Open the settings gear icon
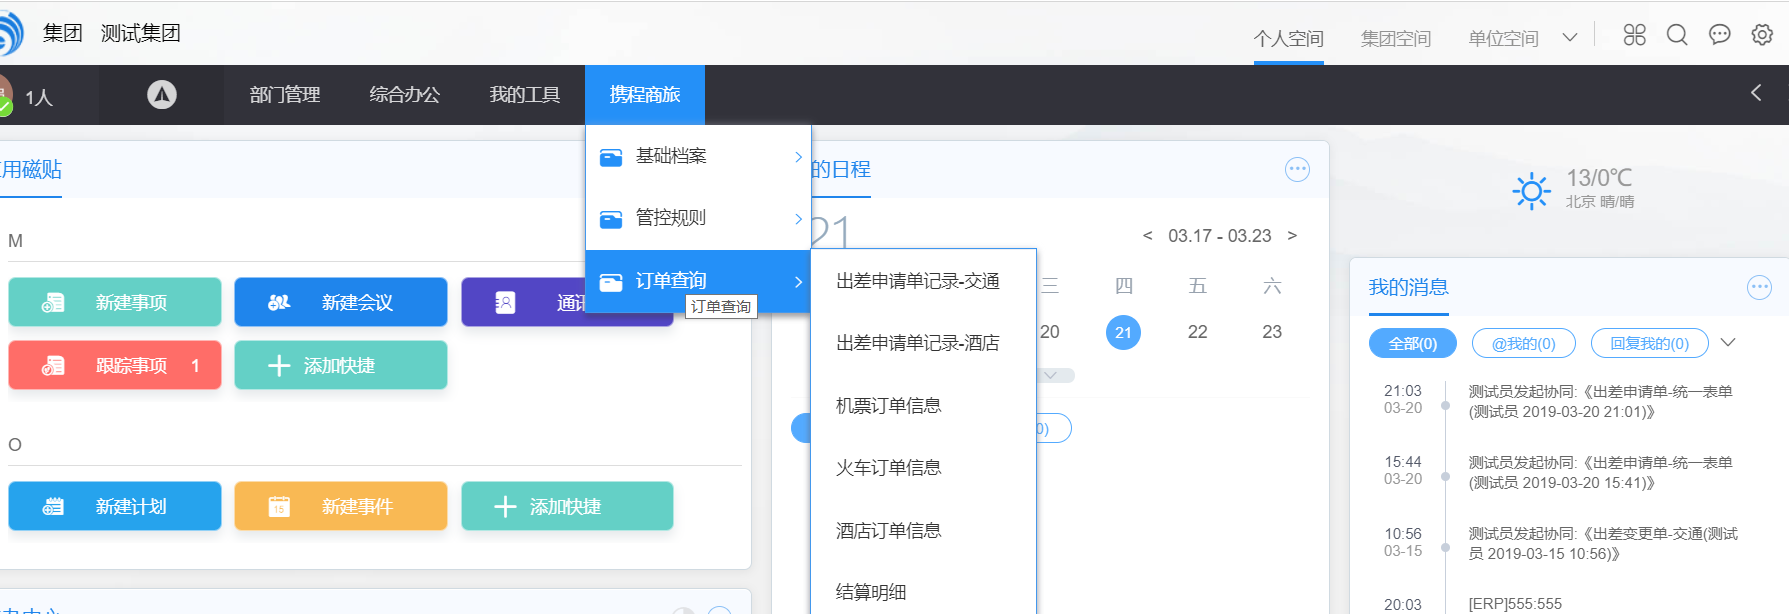The width and height of the screenshot is (1789, 614). coord(1762,35)
